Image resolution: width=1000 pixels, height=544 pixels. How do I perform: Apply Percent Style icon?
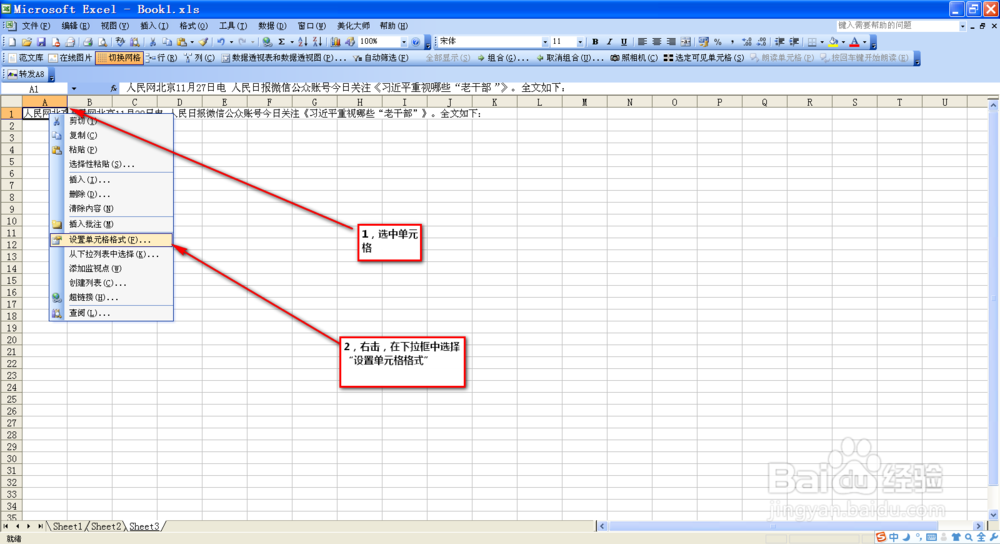717,42
